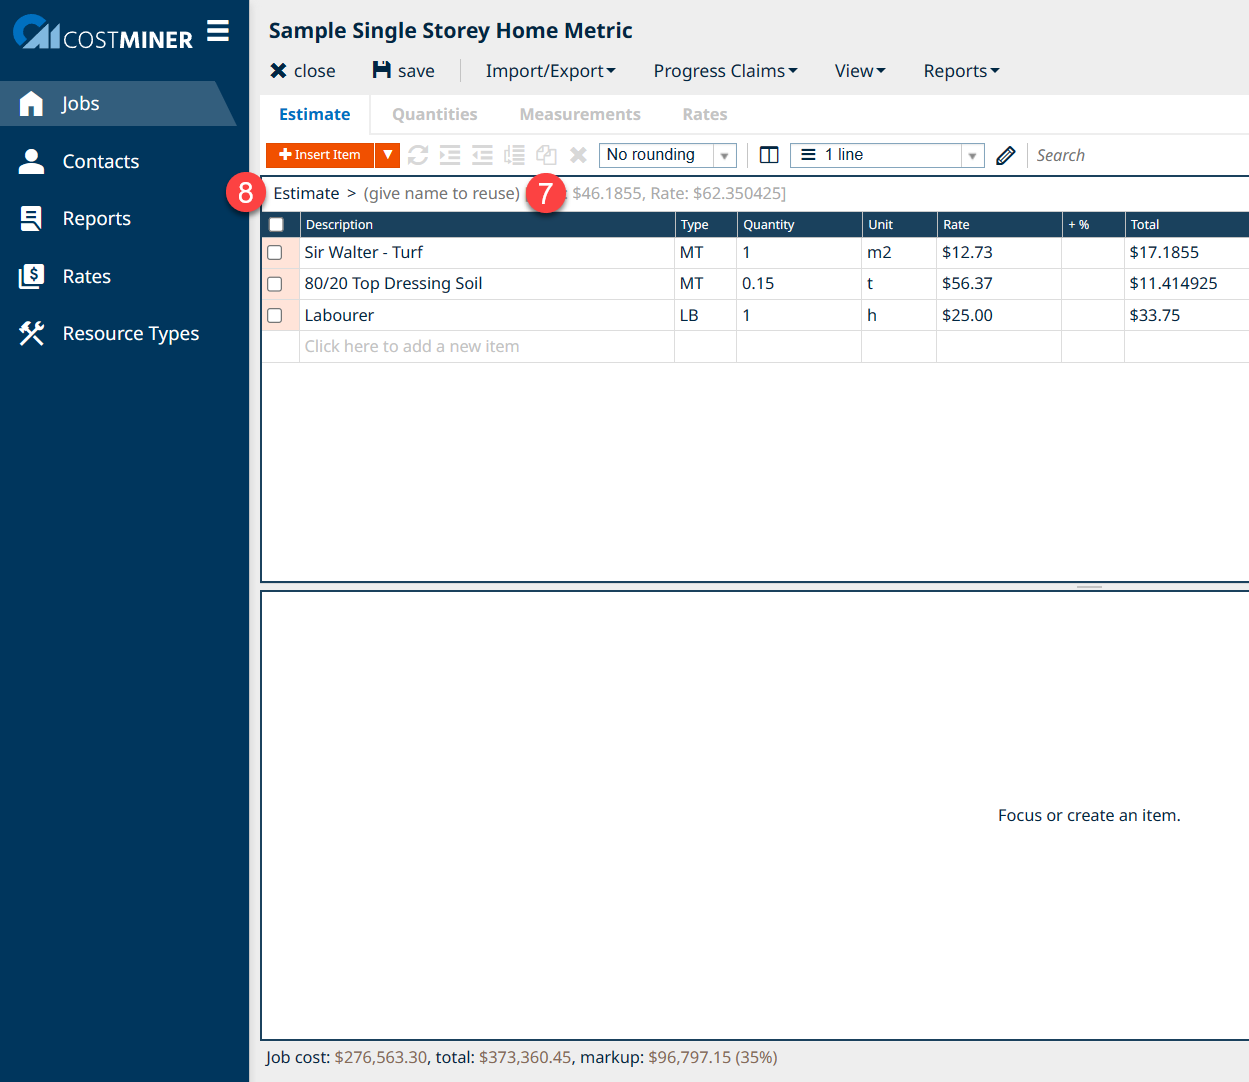Viewport: 1249px width, 1082px height.
Task: Open the Jobs section in the sidebar
Action: [x=118, y=103]
